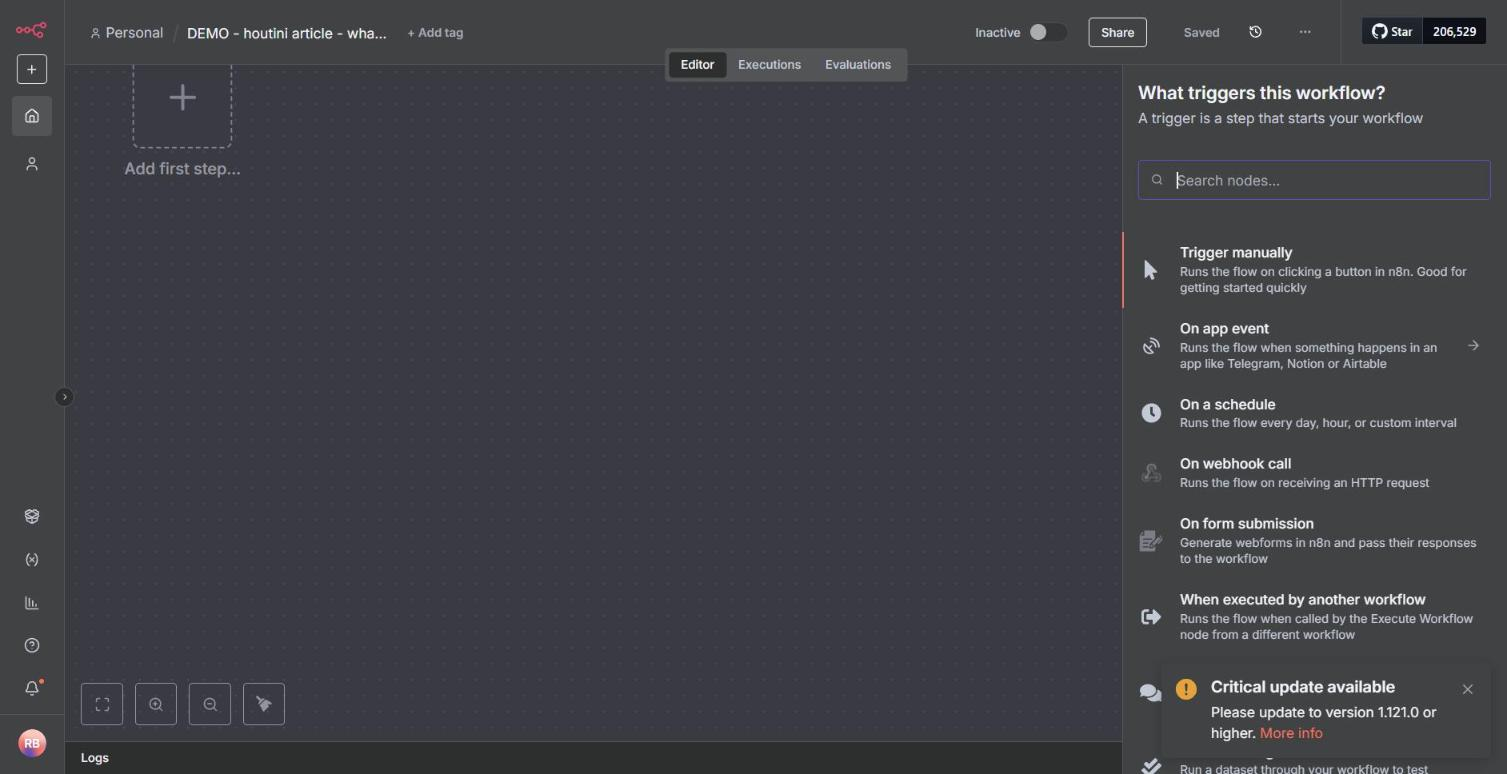This screenshot has width=1507, height=774.
Task: Switch to the Evaluations tab
Action: (x=858, y=65)
